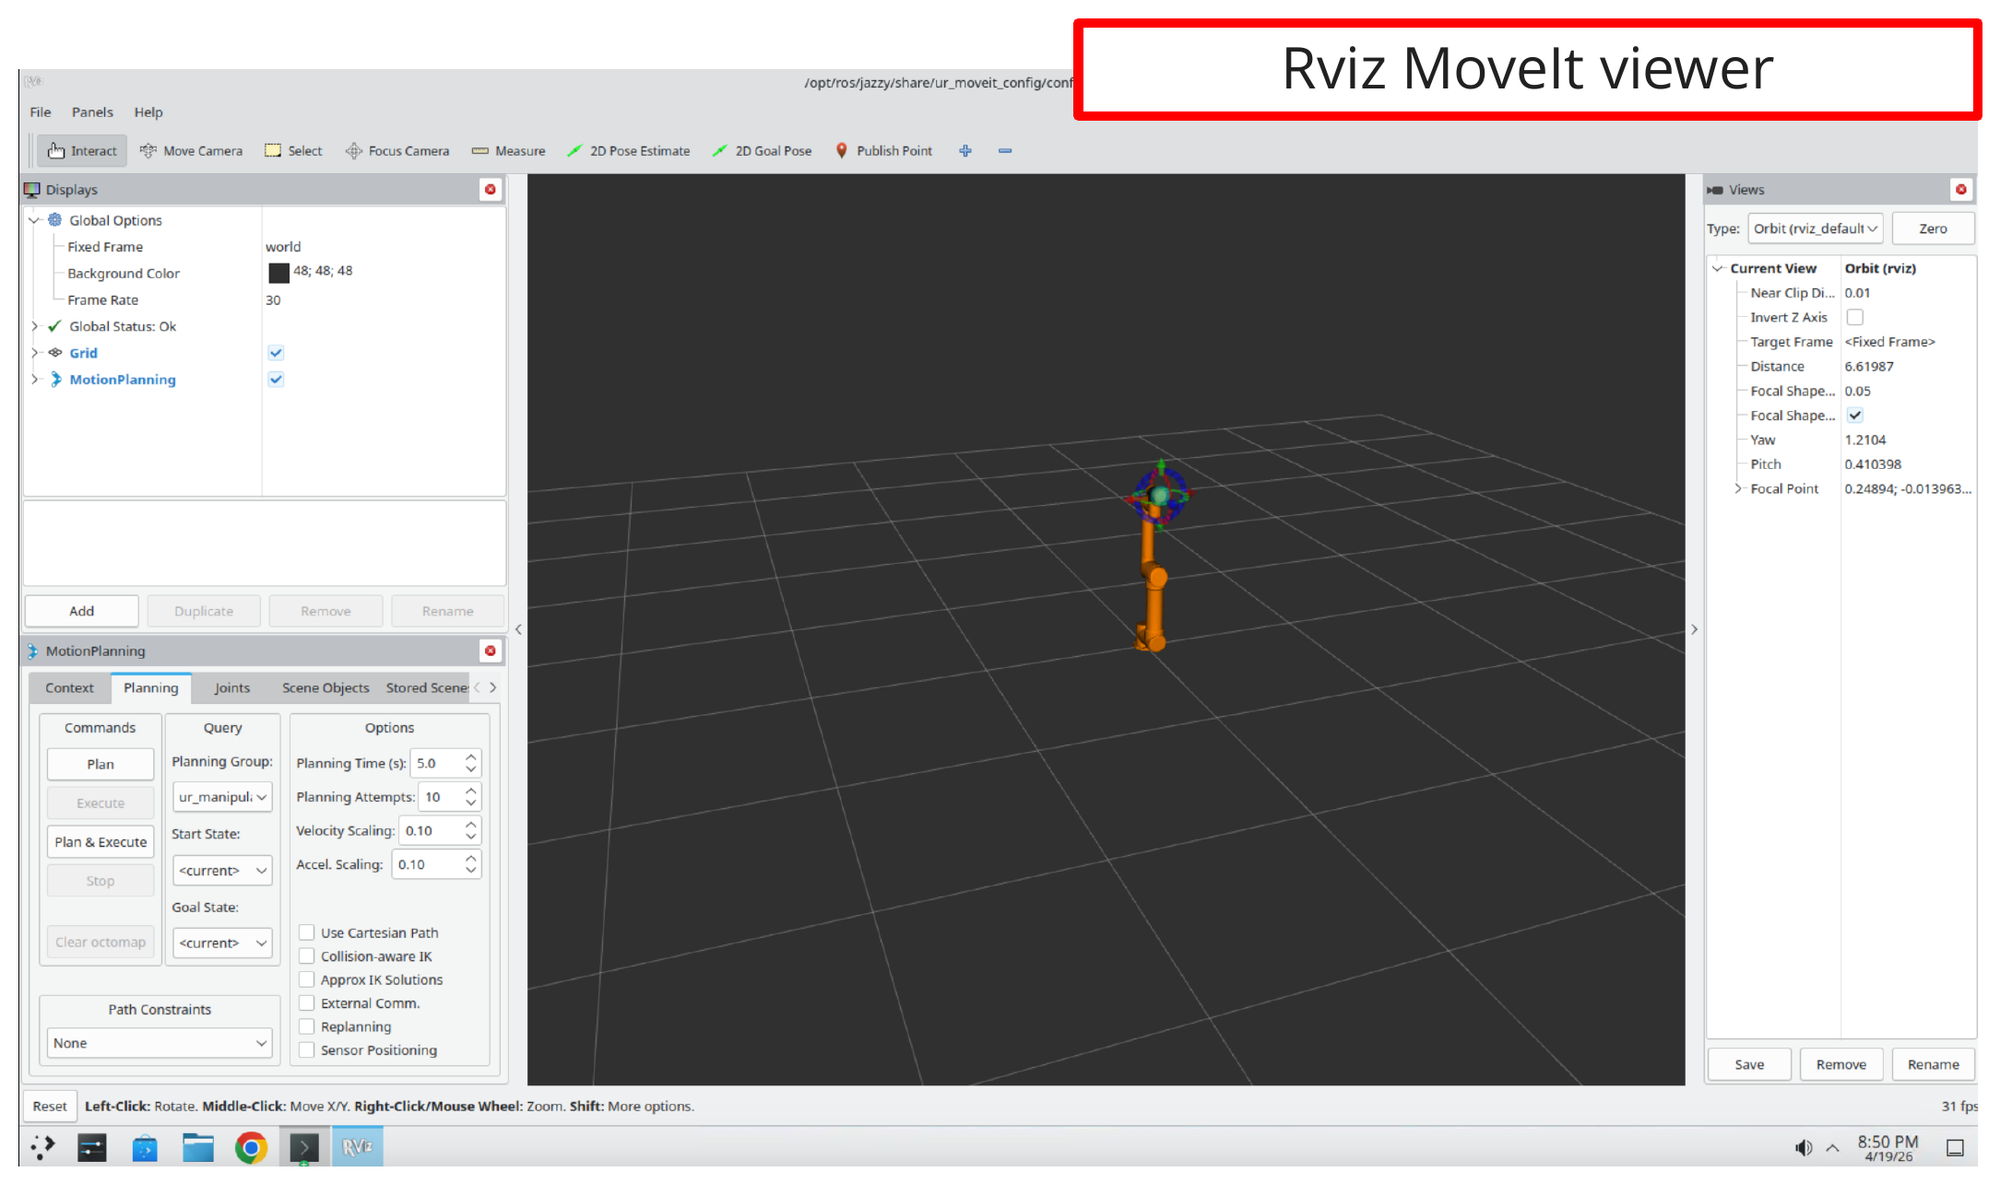
Task: Open the view Type dropdown showing Orbit
Action: [1814, 228]
